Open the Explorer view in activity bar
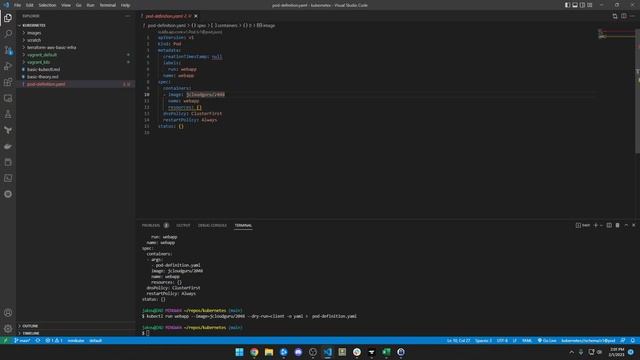The image size is (640, 360). pos(8,18)
